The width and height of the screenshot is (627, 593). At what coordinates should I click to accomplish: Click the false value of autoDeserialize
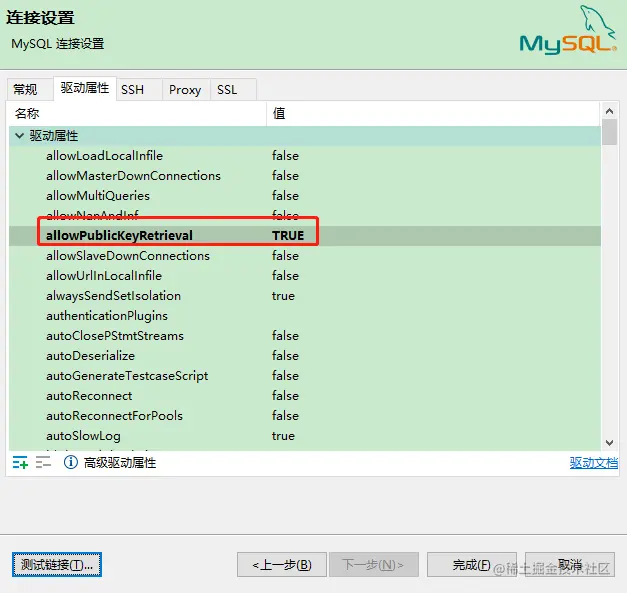point(285,356)
